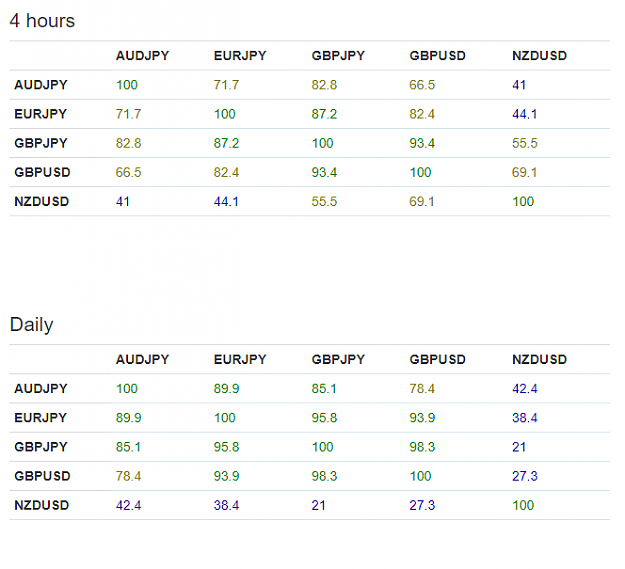
Task: Click 55.5 in 4 hours GBPJPY row
Action: coord(525,143)
